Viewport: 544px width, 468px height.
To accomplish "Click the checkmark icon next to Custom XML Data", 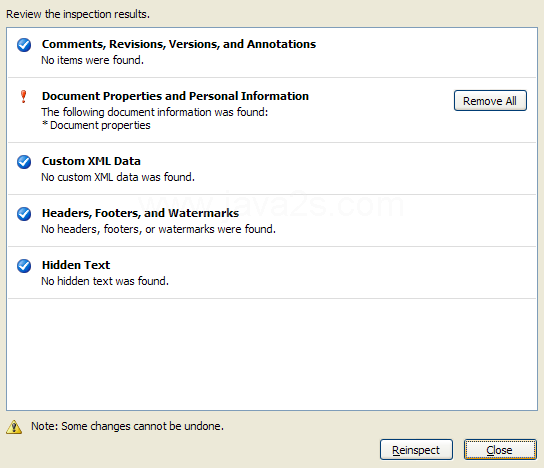I will (24, 162).
